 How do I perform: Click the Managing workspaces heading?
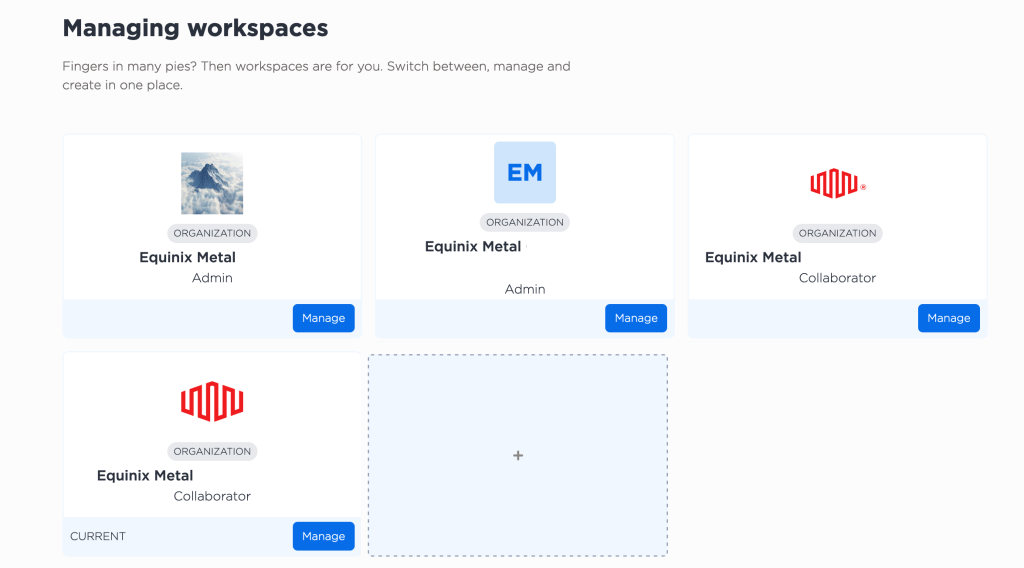coord(195,28)
